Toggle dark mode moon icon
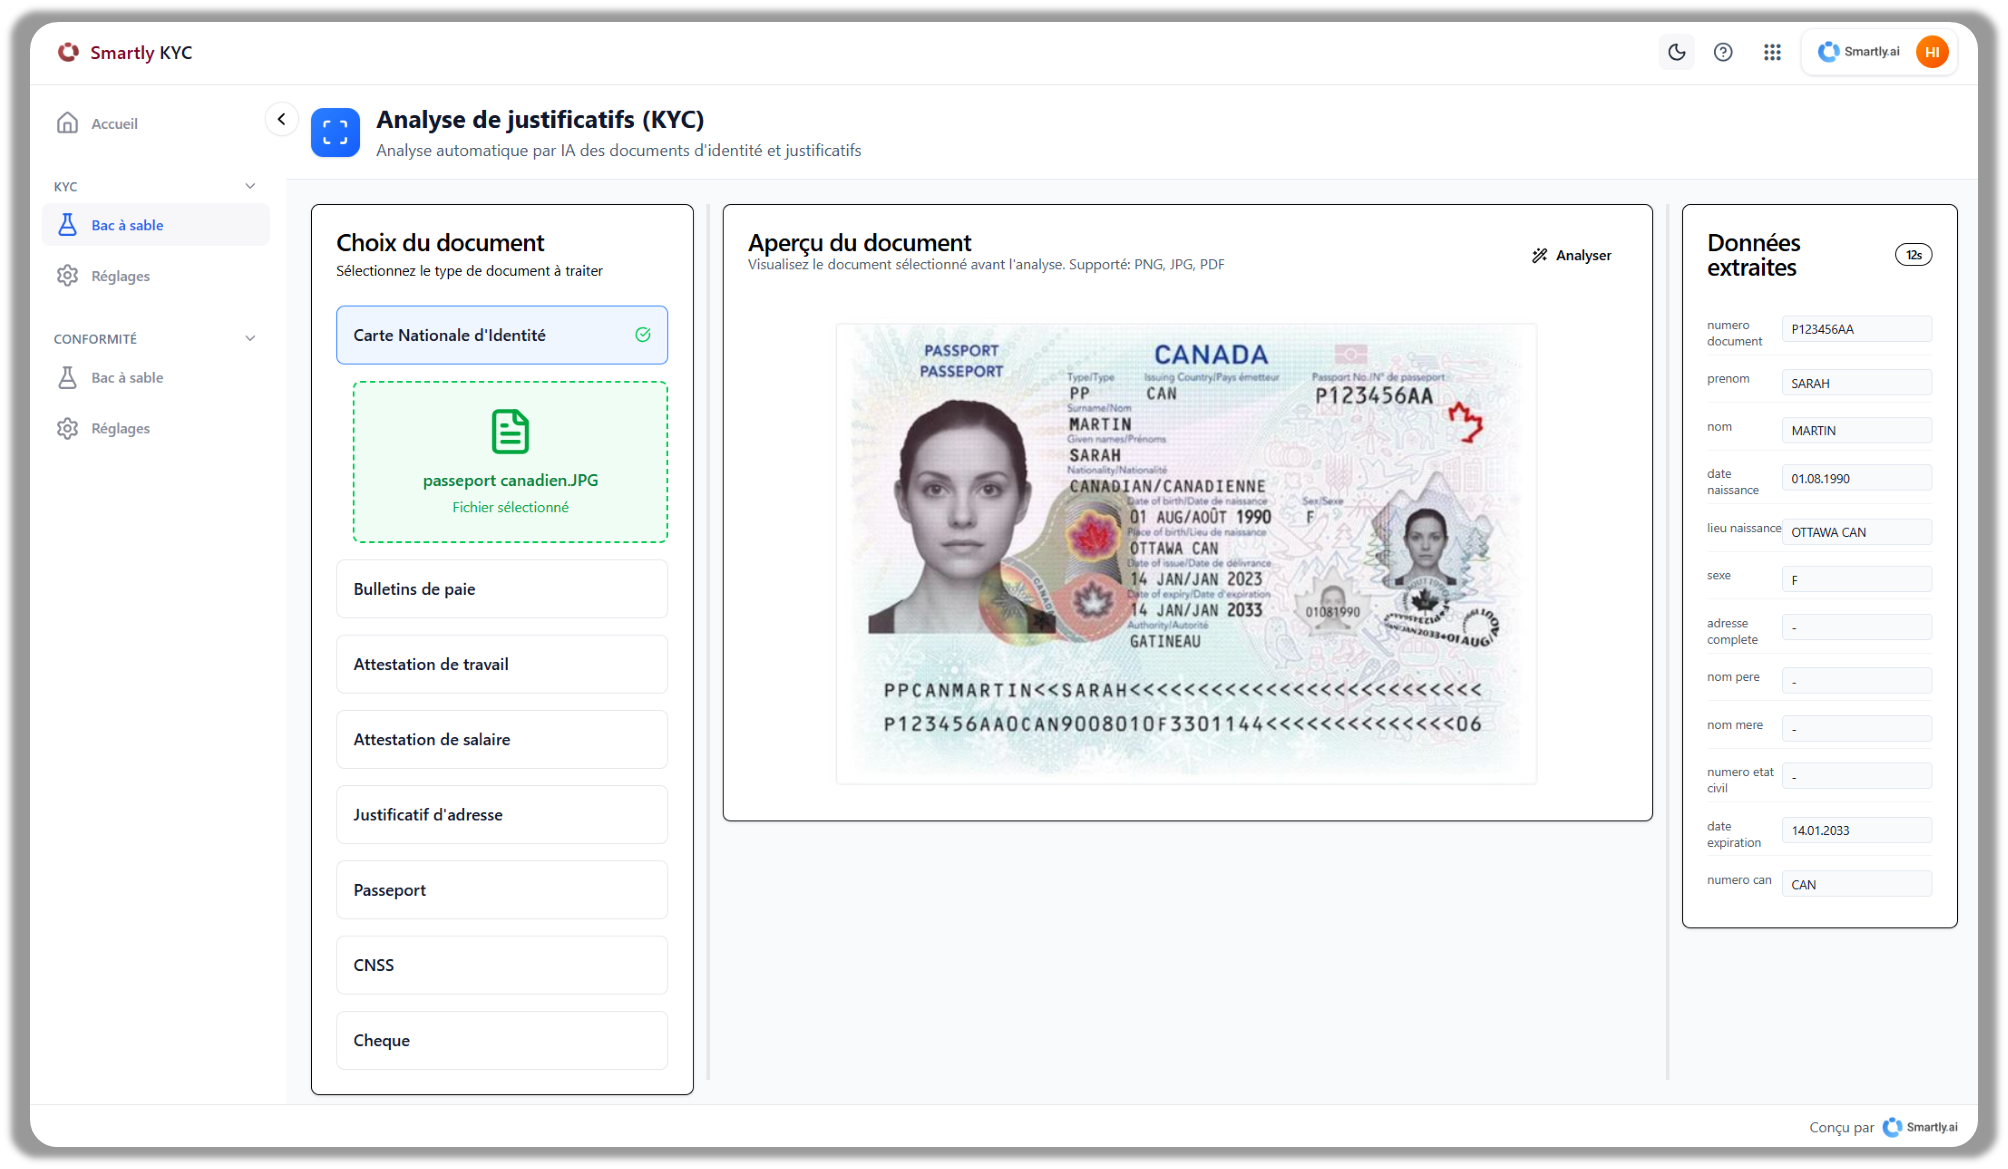Viewport: 2008px width, 1169px height. tap(1677, 52)
